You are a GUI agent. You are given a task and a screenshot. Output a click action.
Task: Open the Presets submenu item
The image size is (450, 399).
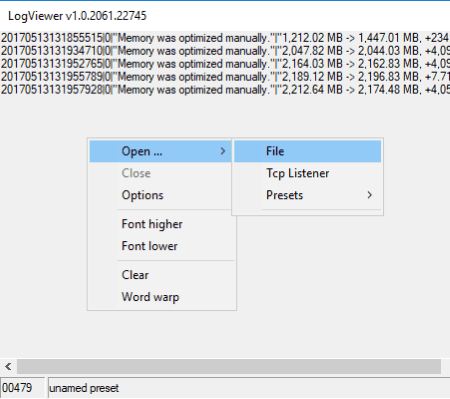tap(307, 195)
